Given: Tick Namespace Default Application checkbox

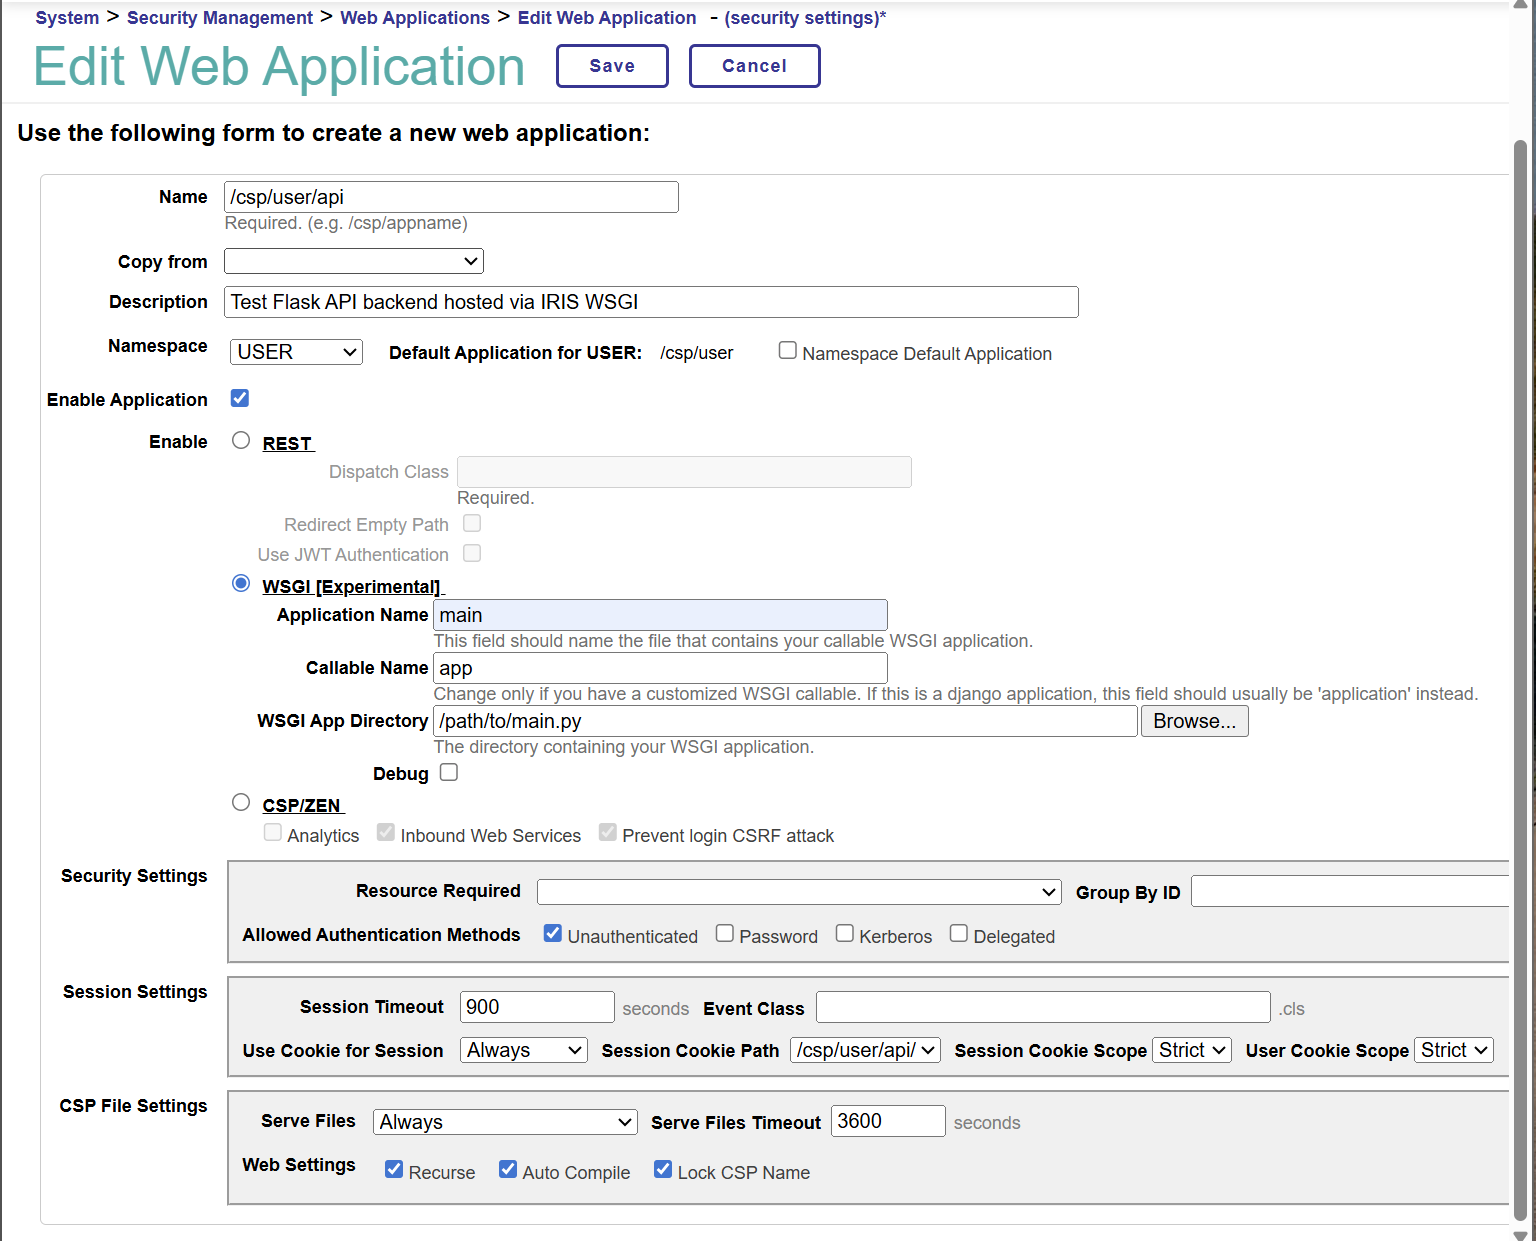Looking at the screenshot, I should [788, 351].
